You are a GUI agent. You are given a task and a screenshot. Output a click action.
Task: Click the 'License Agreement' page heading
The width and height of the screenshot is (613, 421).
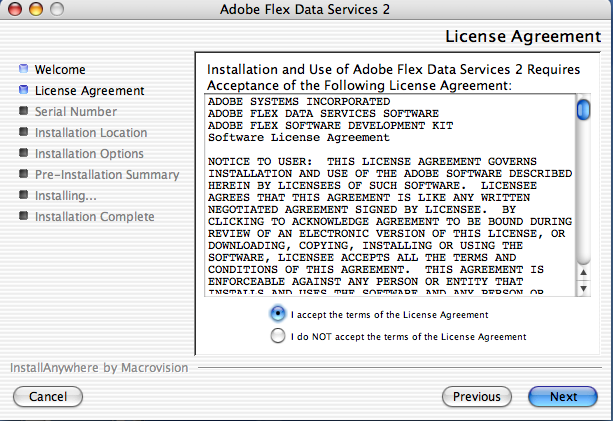(x=523, y=36)
